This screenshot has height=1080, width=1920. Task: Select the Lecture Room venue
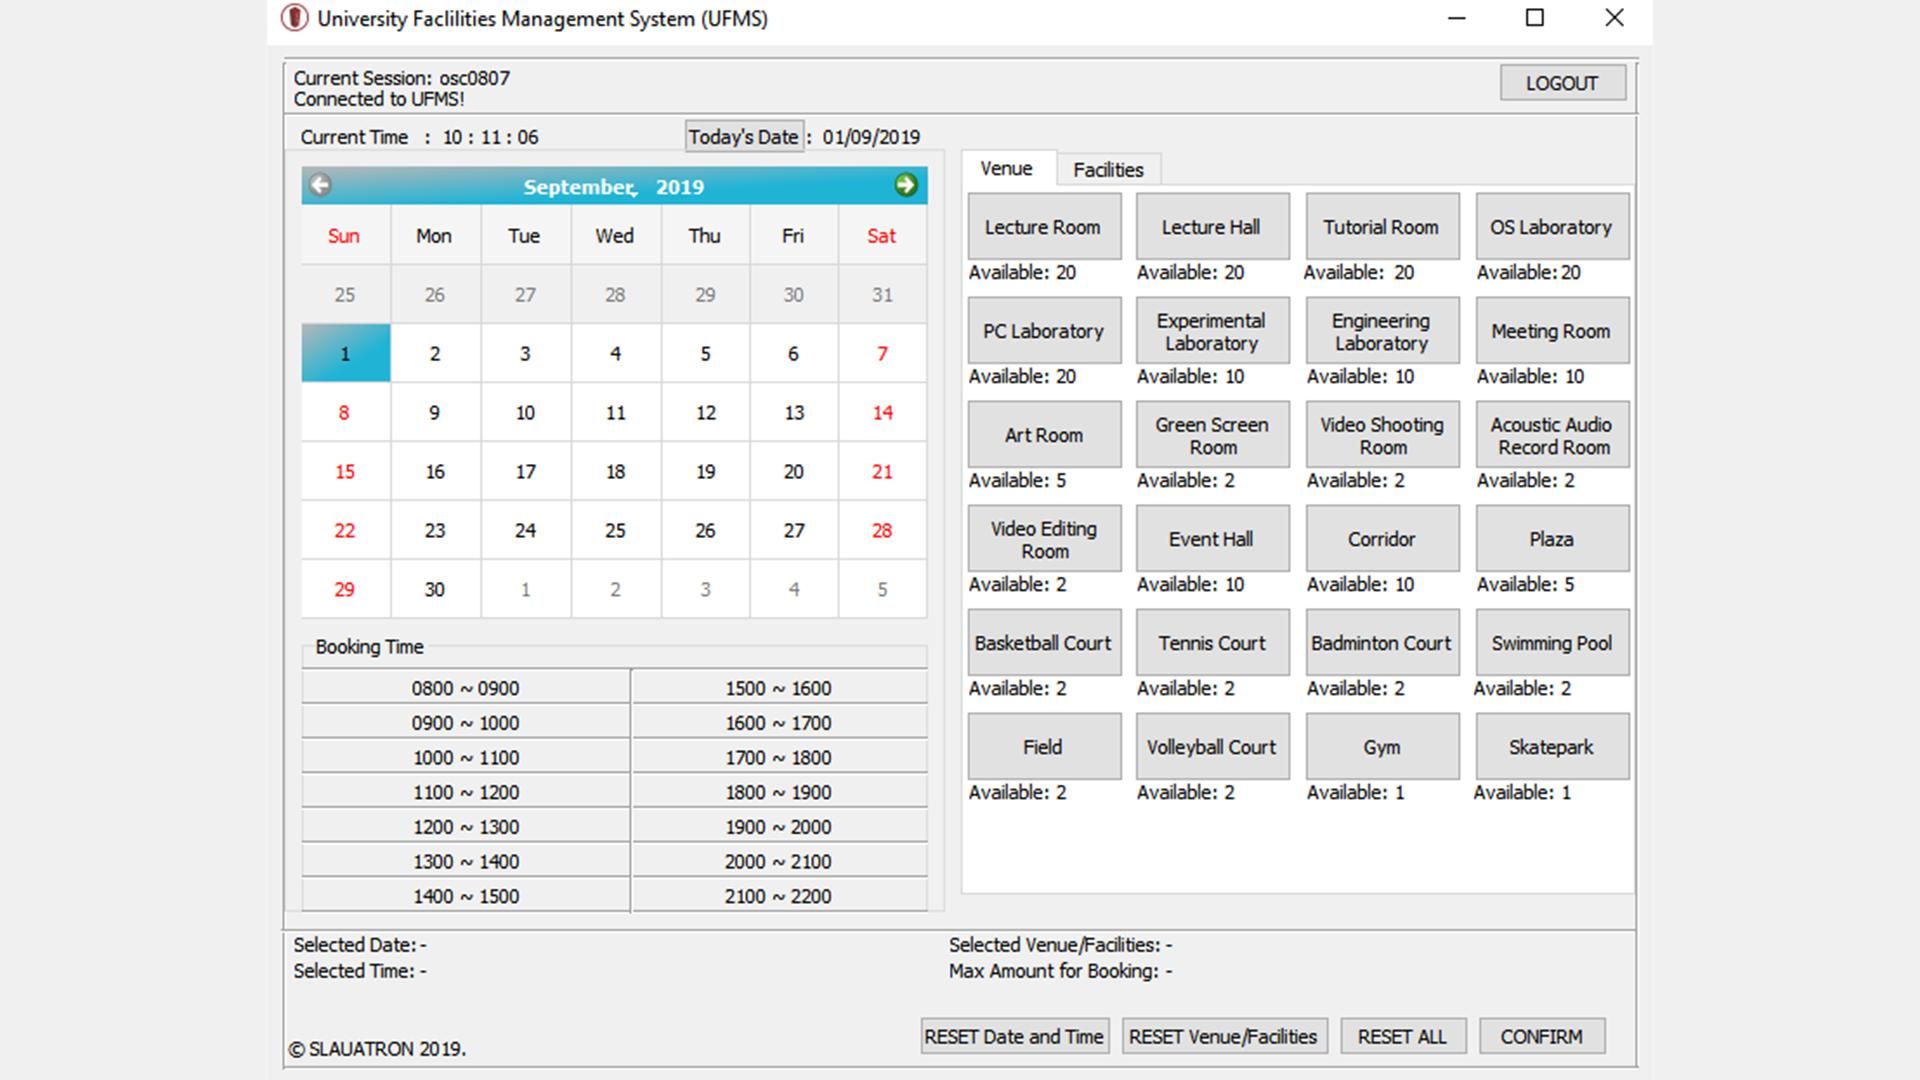click(x=1043, y=227)
